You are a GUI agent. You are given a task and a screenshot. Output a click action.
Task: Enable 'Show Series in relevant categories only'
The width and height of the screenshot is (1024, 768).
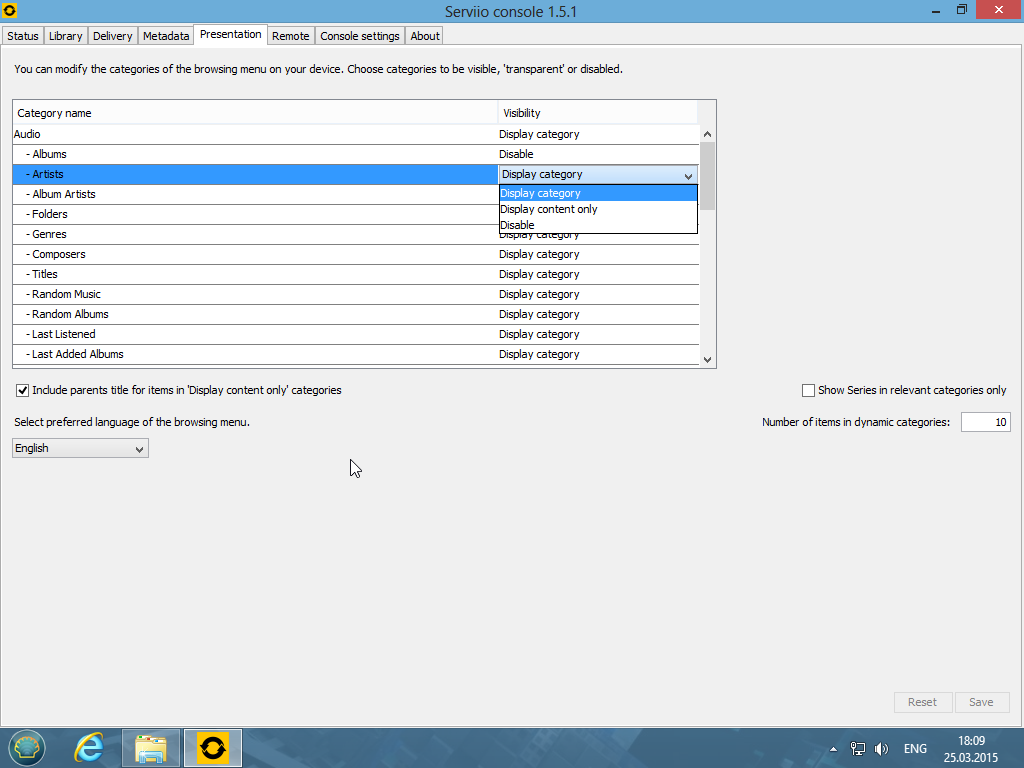808,390
